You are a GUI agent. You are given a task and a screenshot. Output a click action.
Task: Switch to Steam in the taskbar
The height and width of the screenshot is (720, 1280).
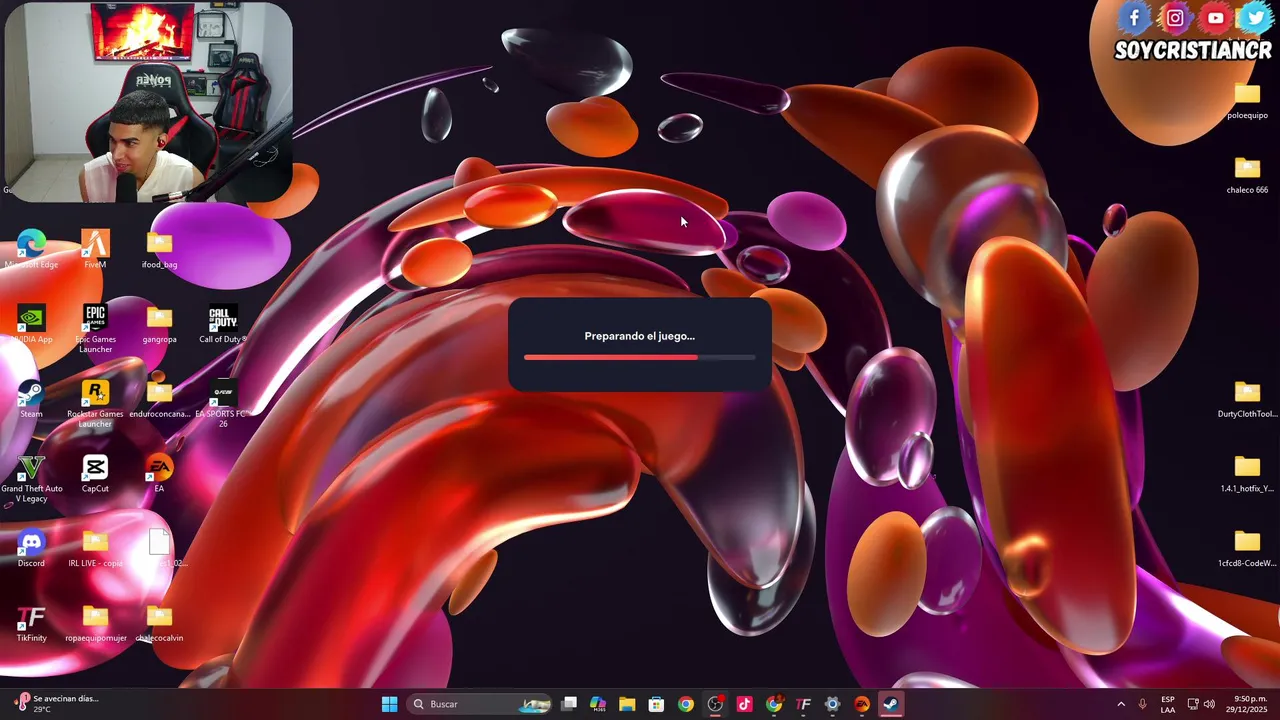click(x=891, y=704)
